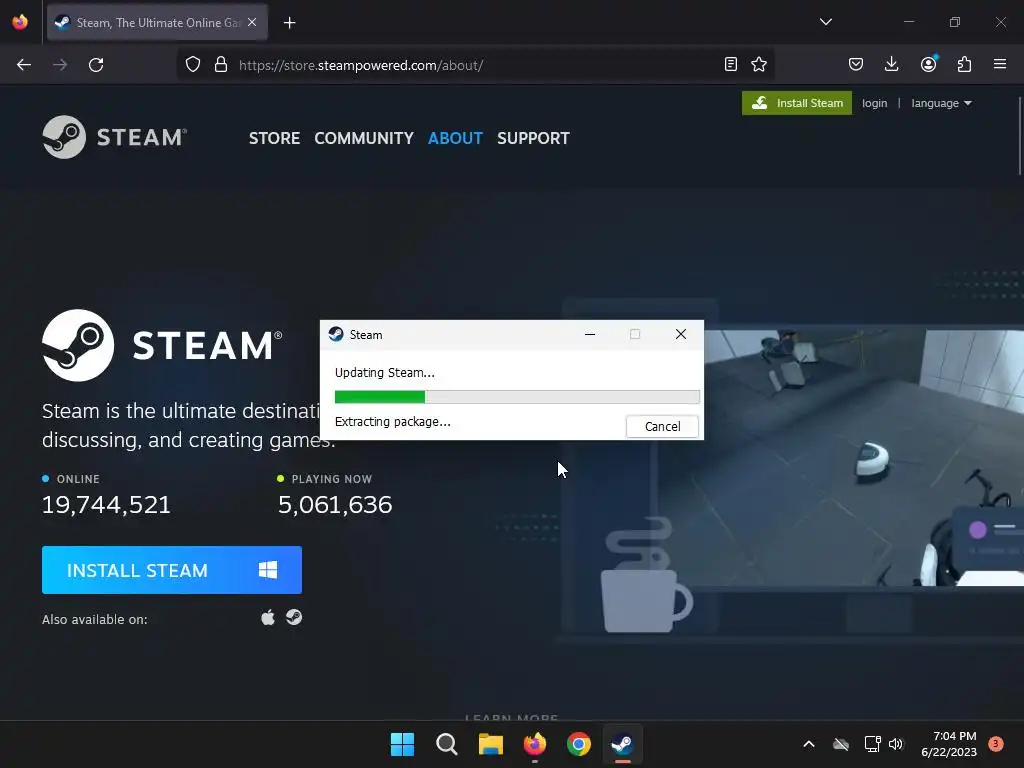Select the Steam, The Ultimate Online Game tab
This screenshot has width=1024, height=768.
click(157, 22)
